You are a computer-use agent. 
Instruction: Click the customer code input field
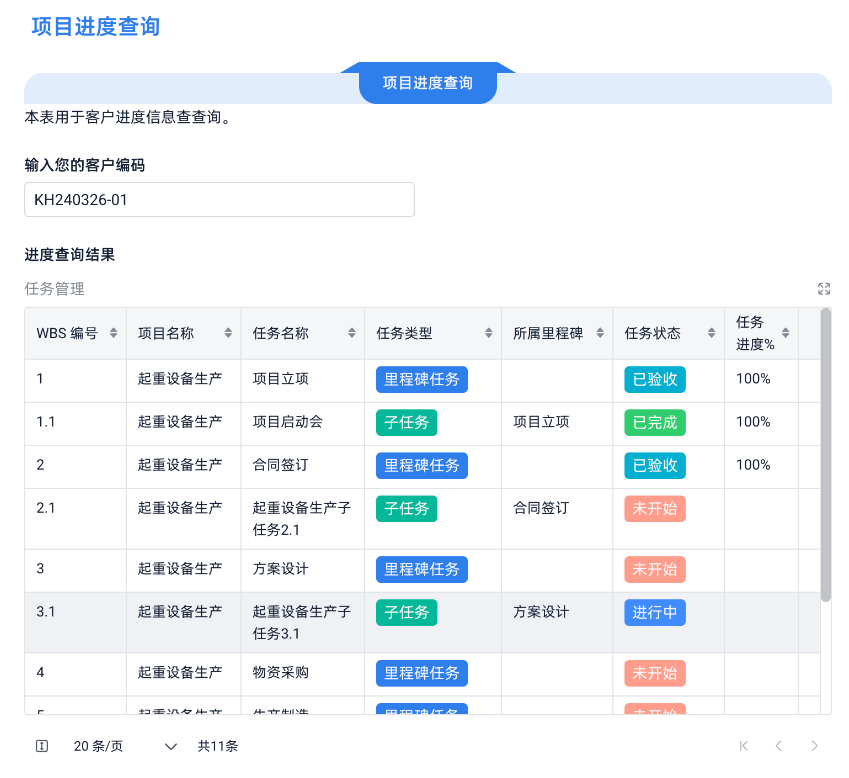click(219, 200)
